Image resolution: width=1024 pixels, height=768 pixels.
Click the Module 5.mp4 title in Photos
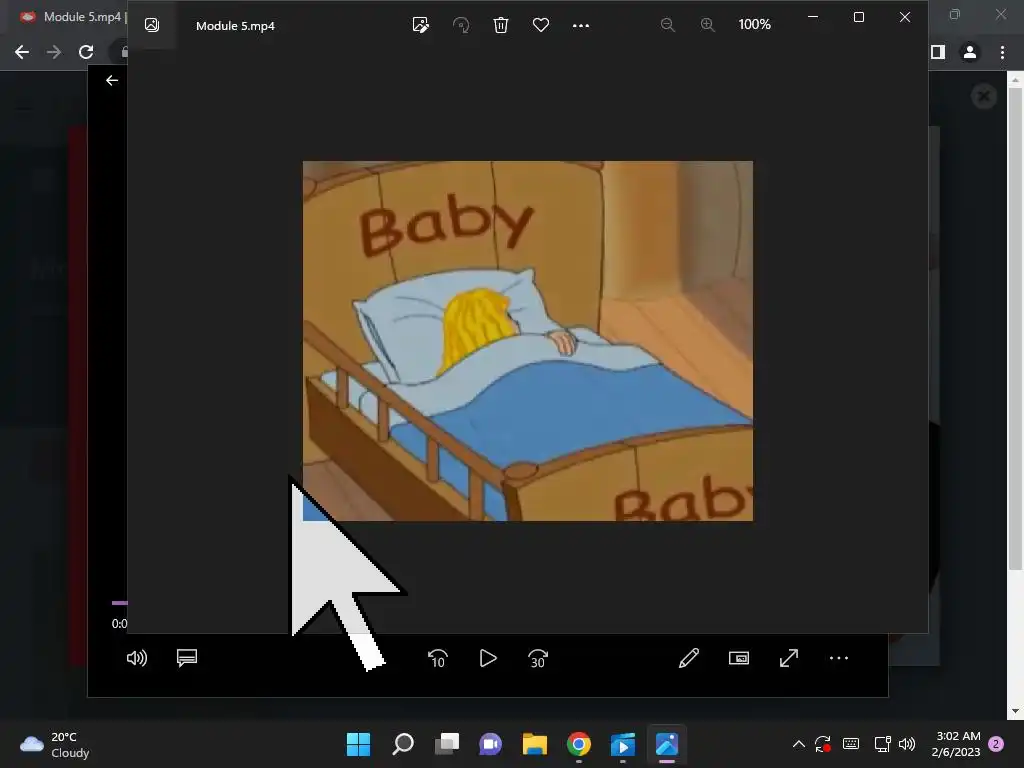[x=235, y=25]
